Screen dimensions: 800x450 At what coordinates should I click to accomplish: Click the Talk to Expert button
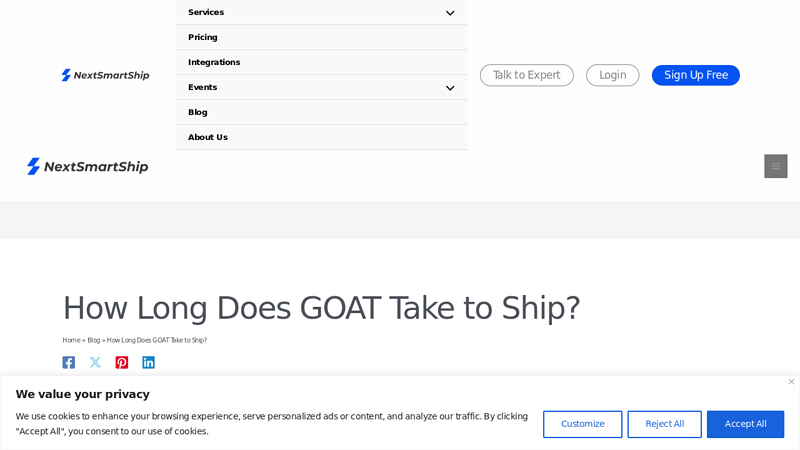click(527, 75)
